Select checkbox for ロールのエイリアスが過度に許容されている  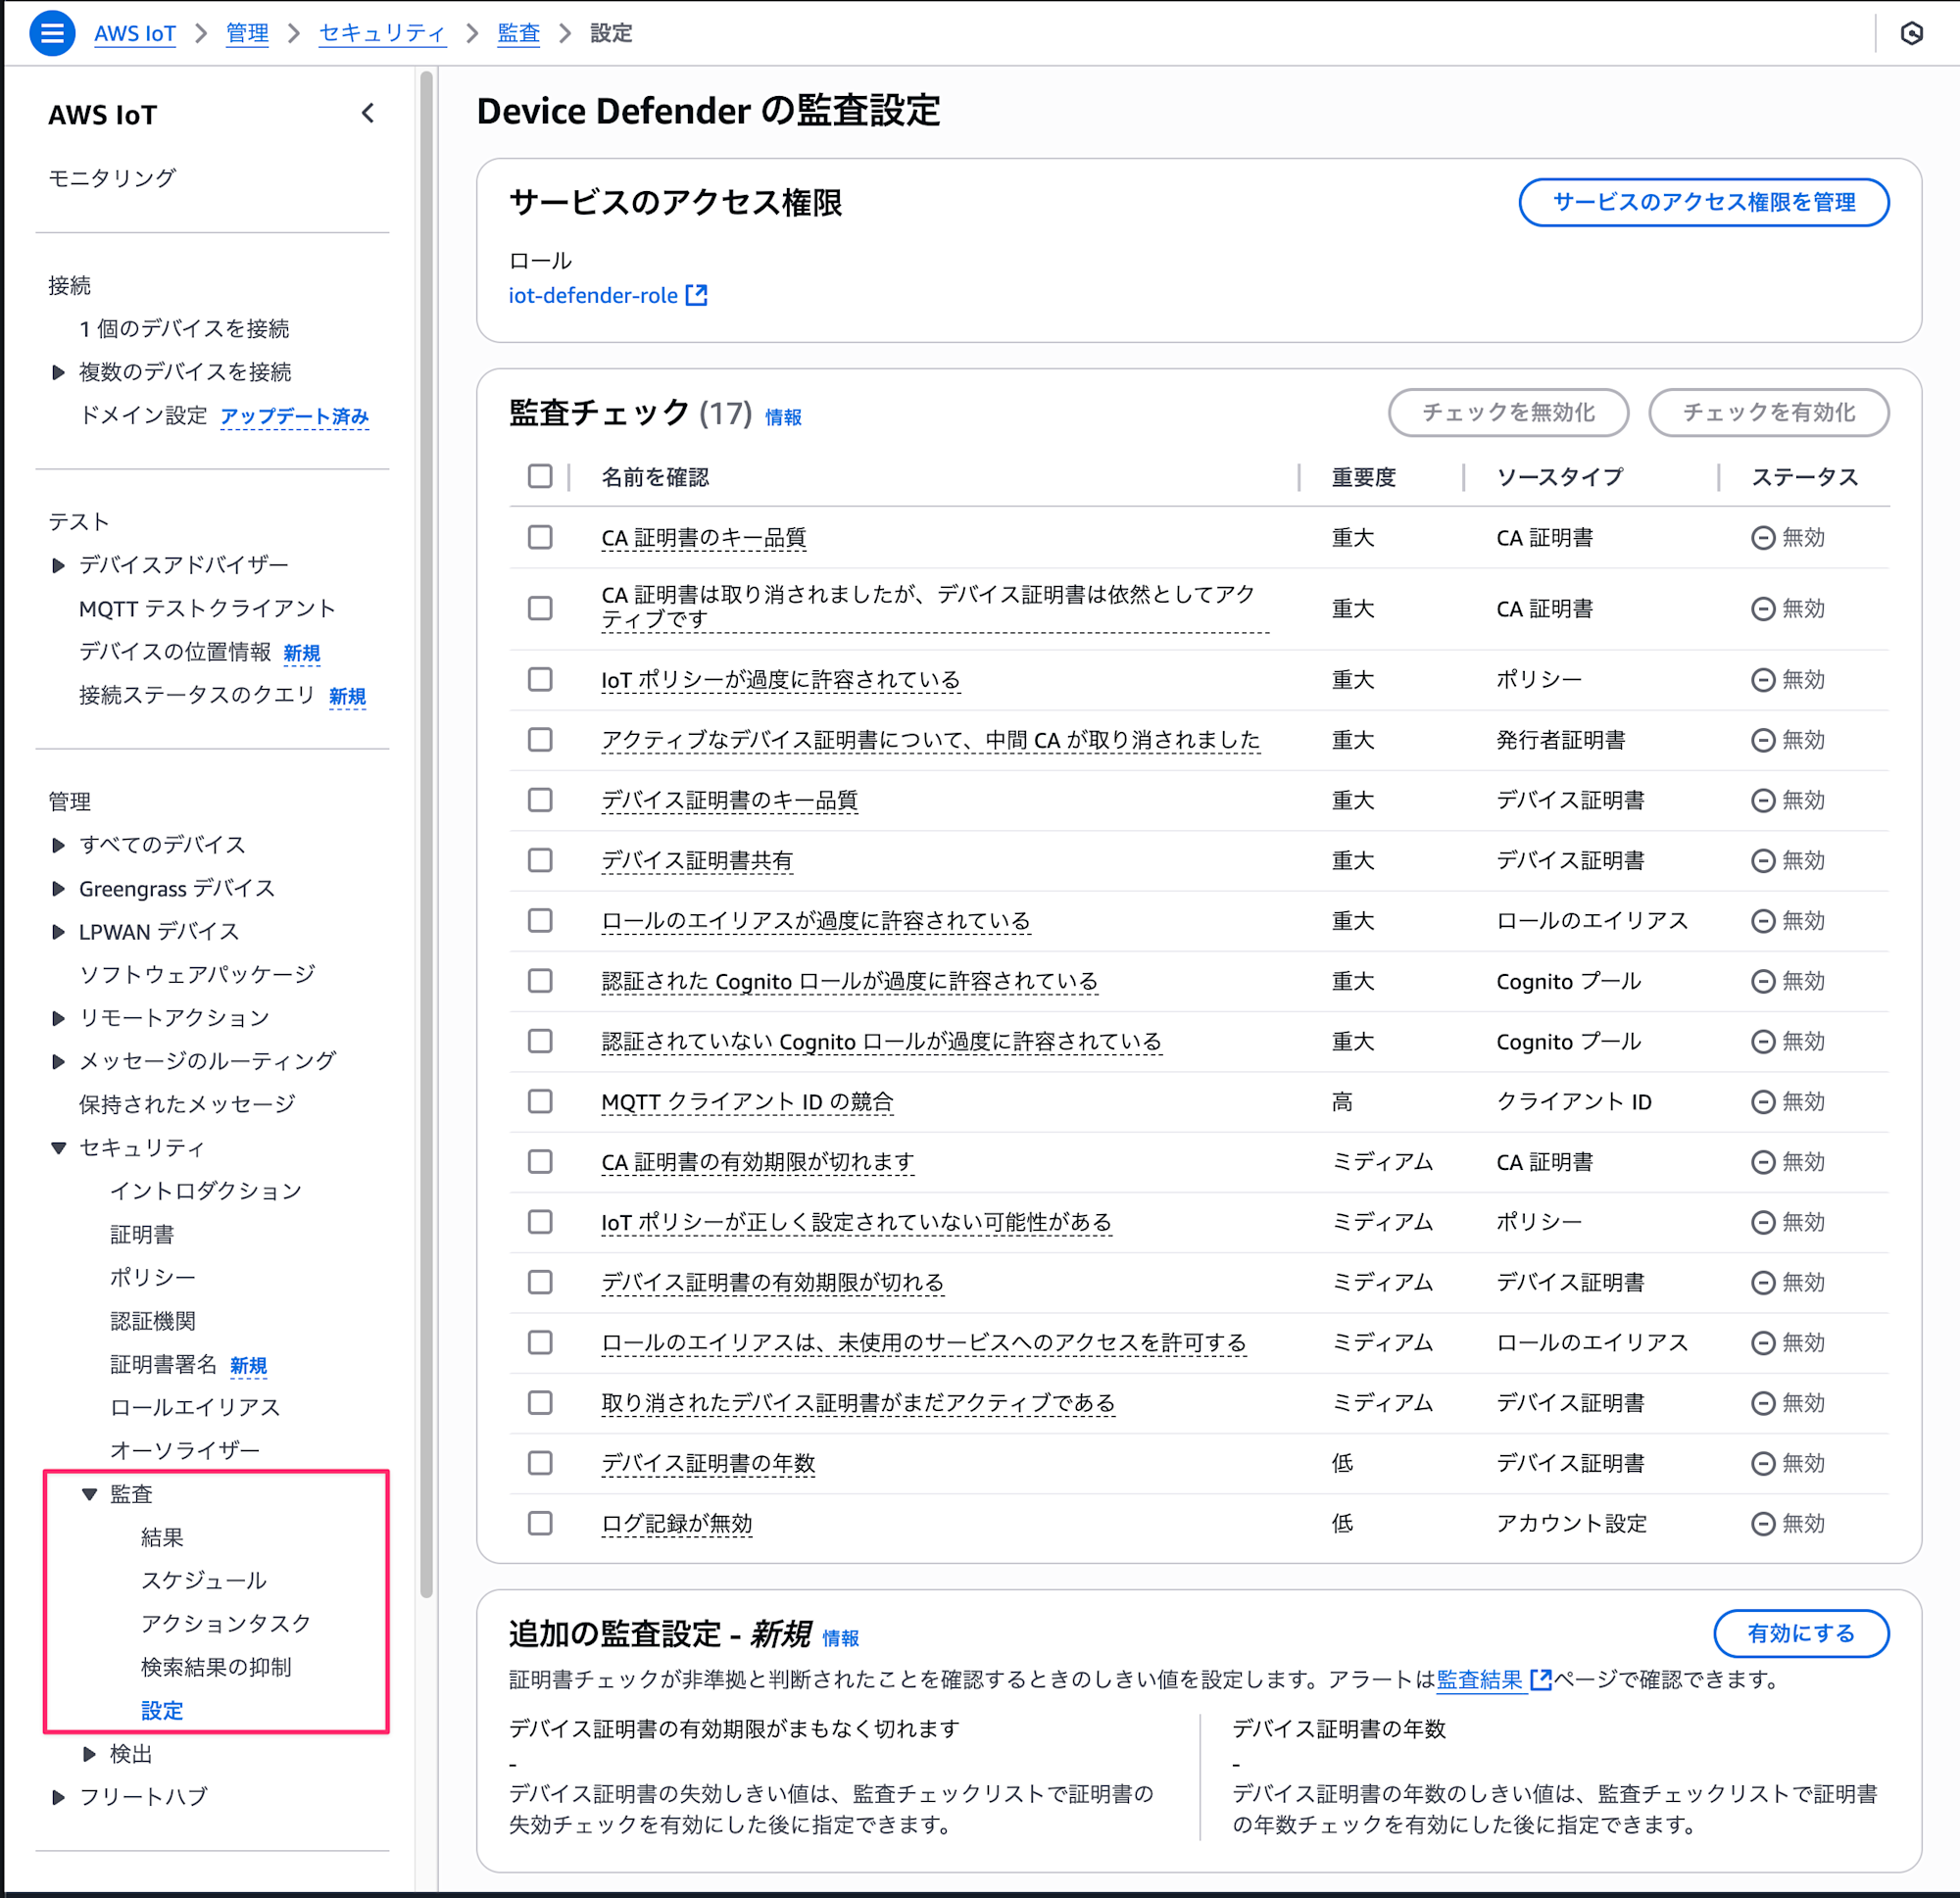pos(540,920)
